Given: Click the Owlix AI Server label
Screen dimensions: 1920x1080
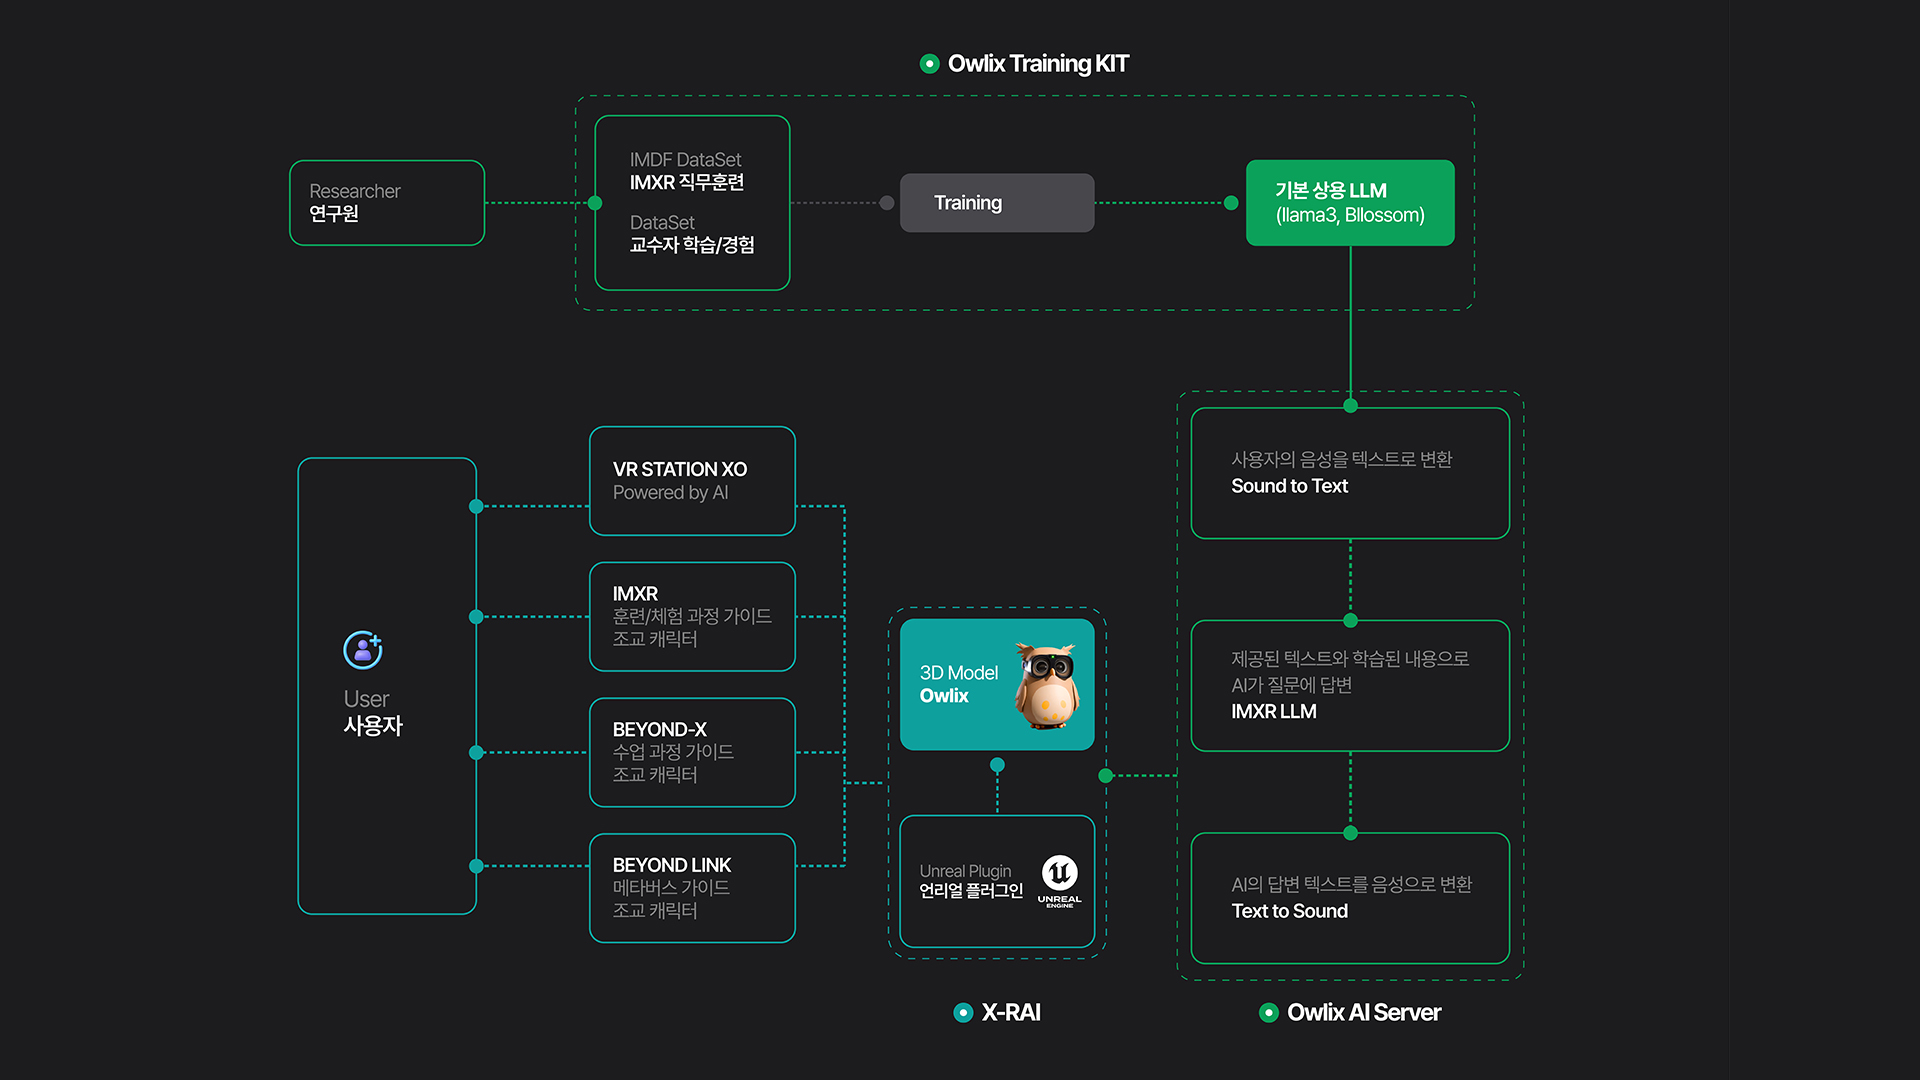Looking at the screenshot, I should coord(1364,1013).
